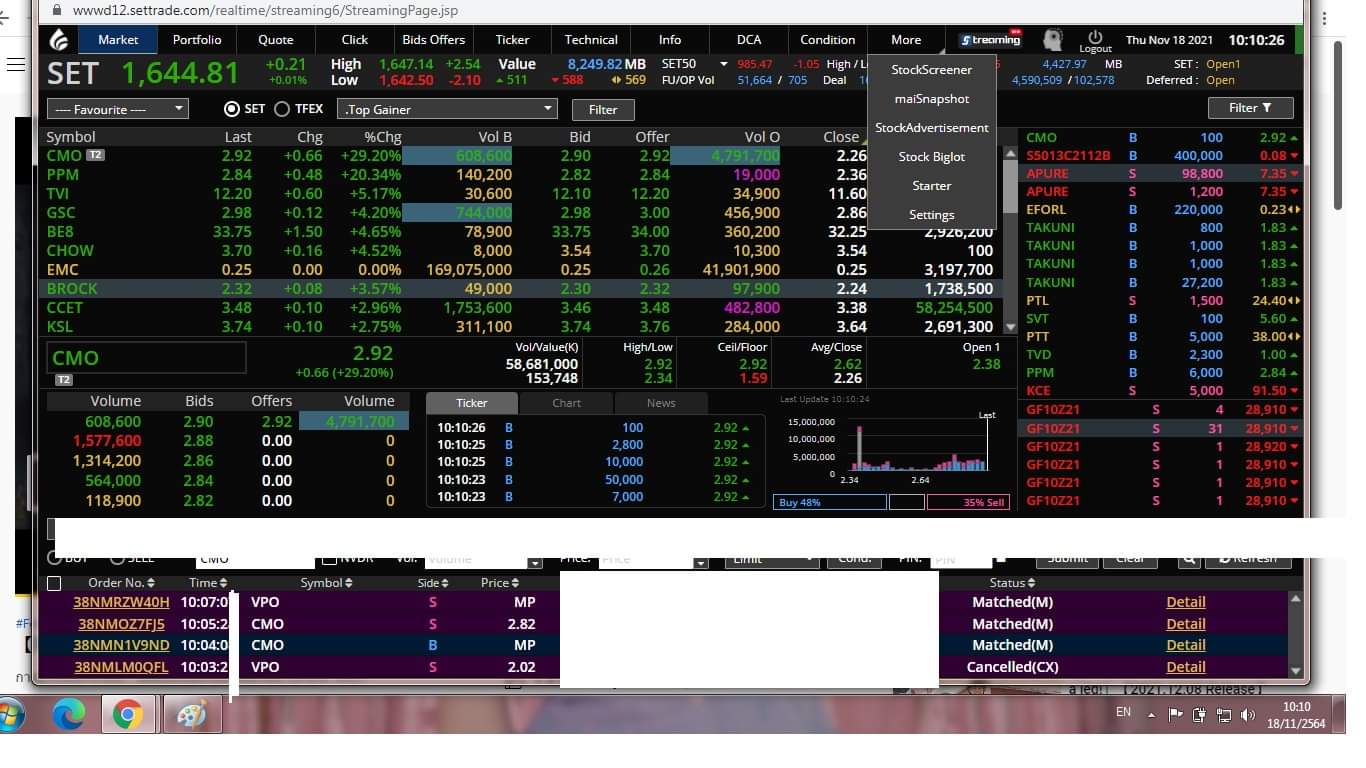This screenshot has height=768, width=1366.
Task: Sort orders using Symbol column arrows
Action: pyautogui.click(x=349, y=583)
